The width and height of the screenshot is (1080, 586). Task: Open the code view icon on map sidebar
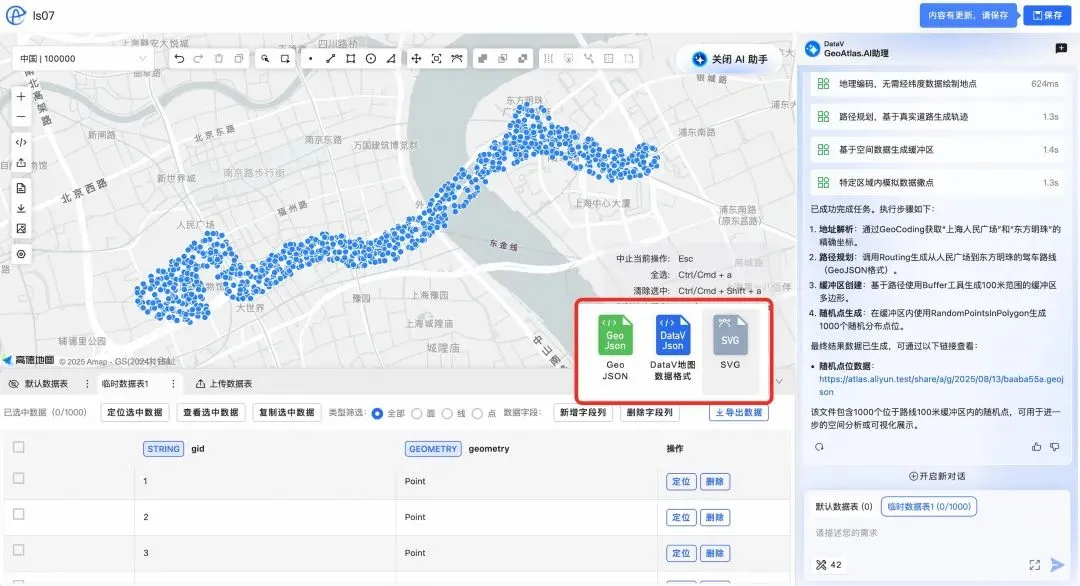click(21, 143)
